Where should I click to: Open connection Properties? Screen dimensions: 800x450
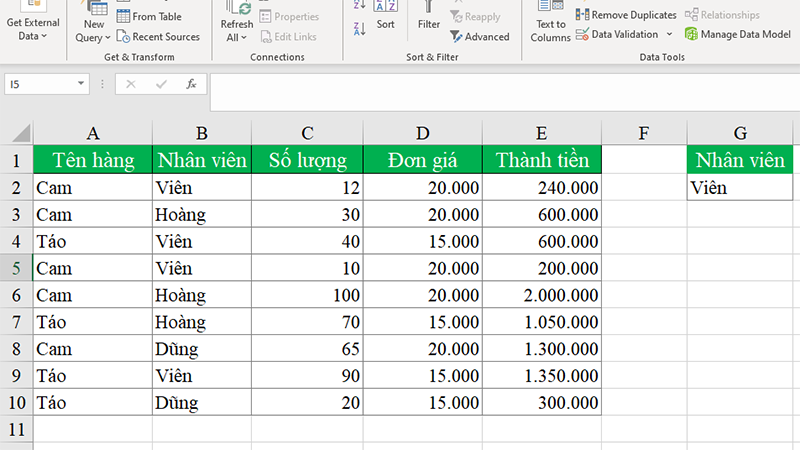[289, 16]
